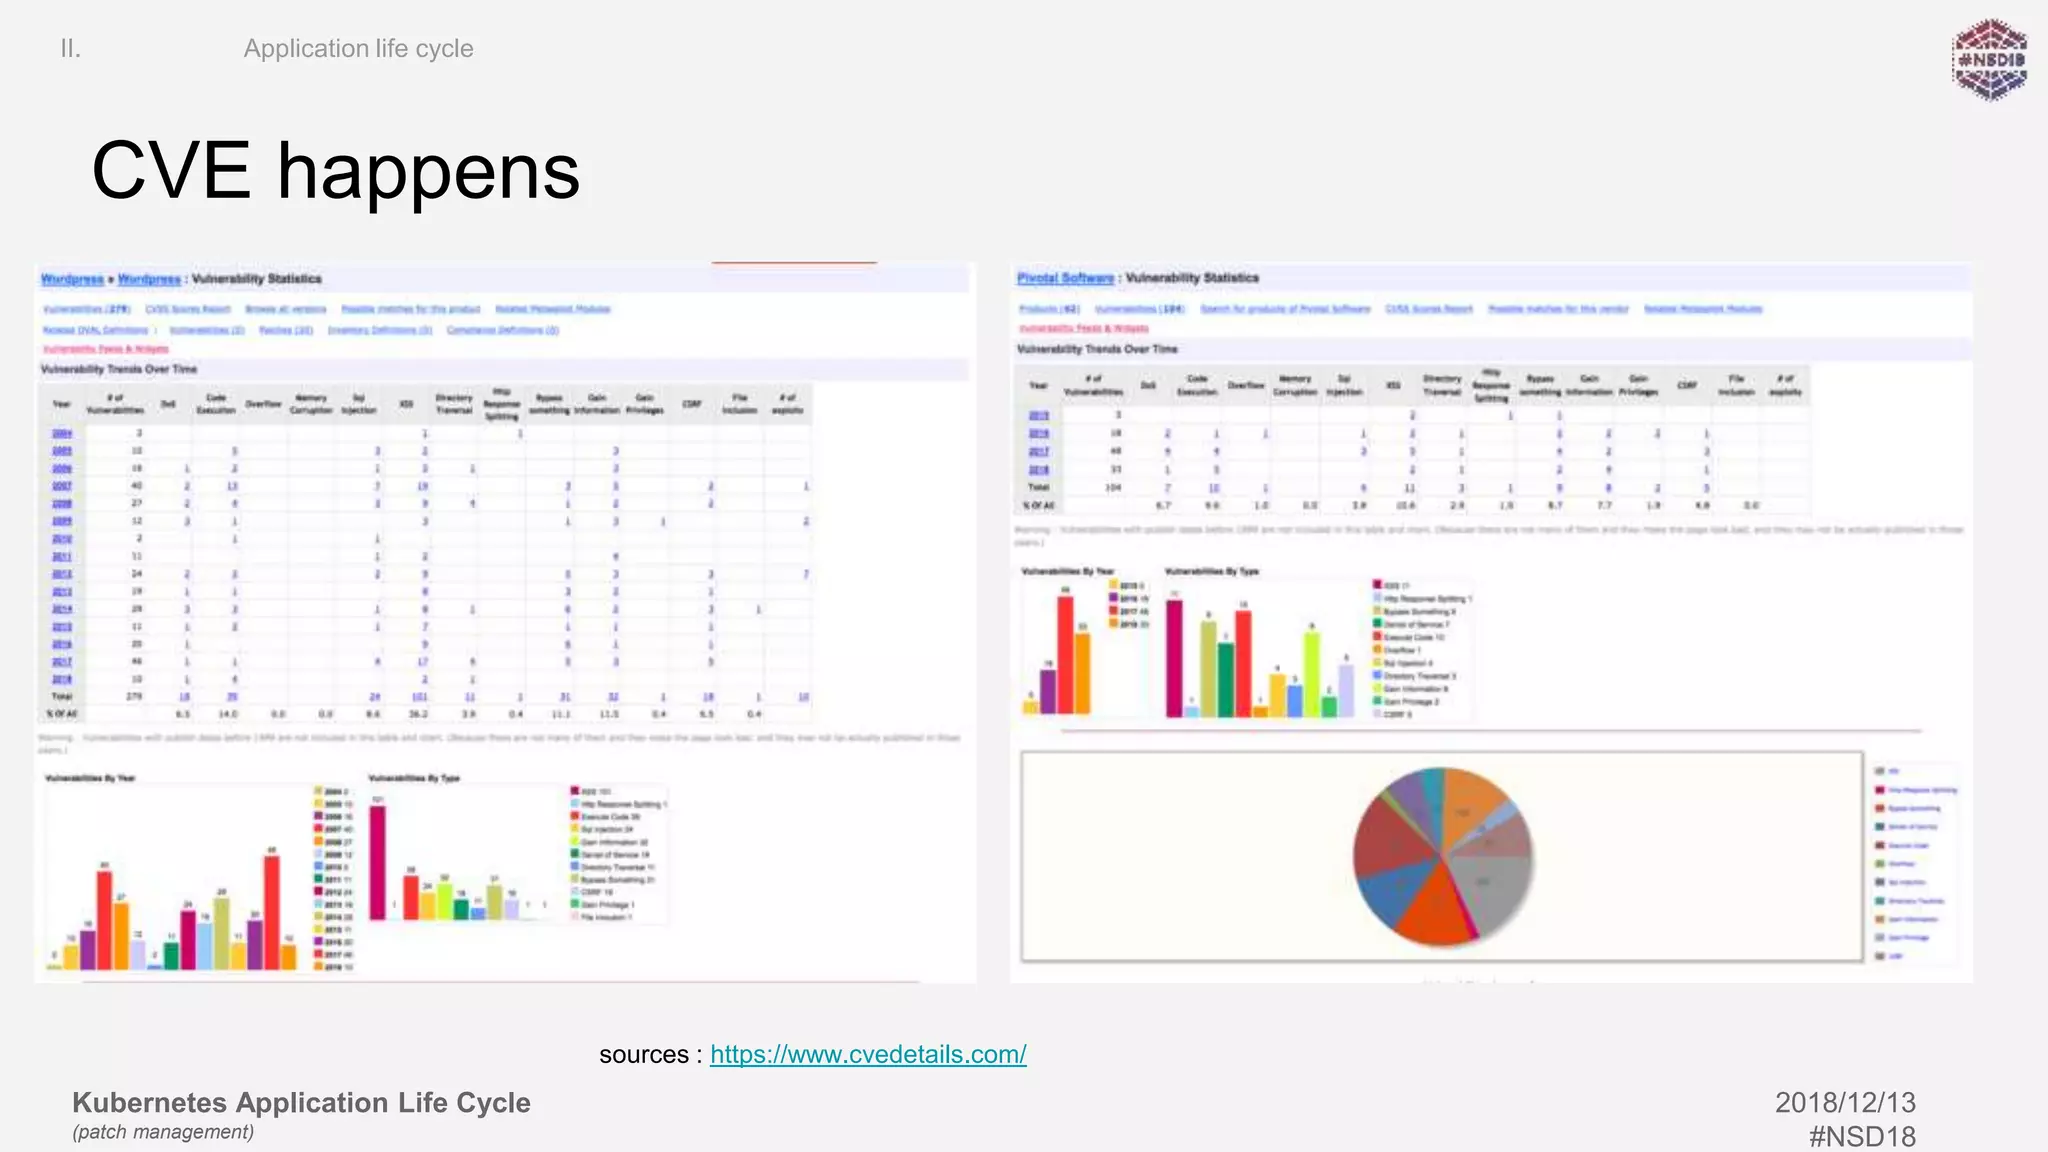Image resolution: width=2048 pixels, height=1152 pixels.
Task: Open 'Compliance Definitions (0)' link
Action: tap(503, 330)
